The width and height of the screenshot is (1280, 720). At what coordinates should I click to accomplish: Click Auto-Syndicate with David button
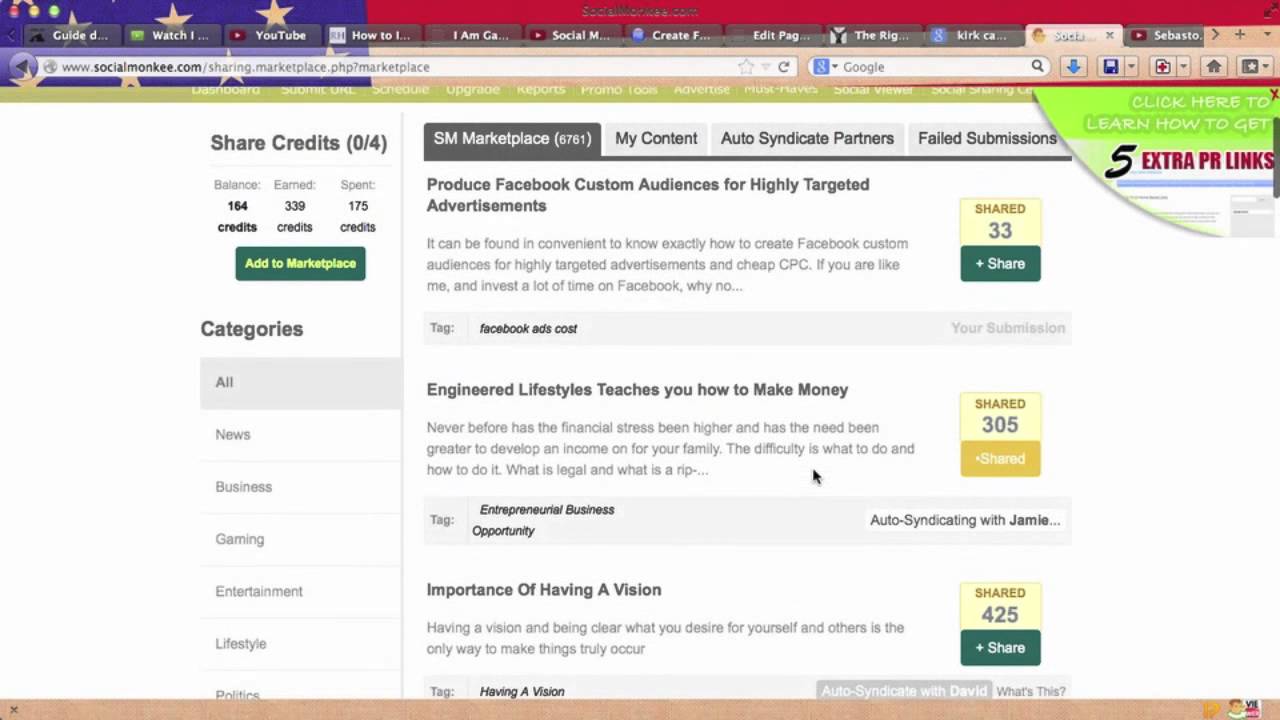coord(904,691)
